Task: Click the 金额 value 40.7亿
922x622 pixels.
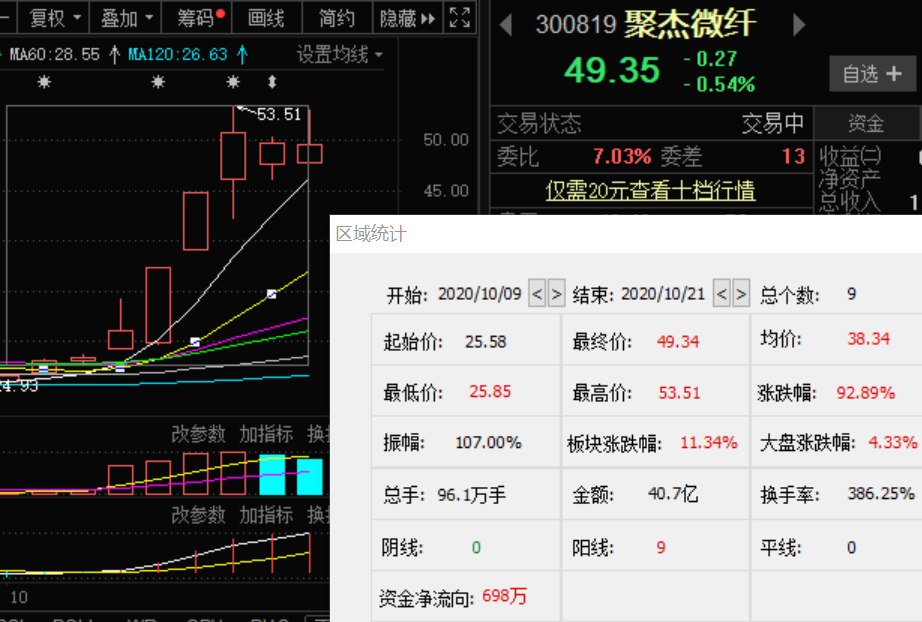Action: tap(673, 494)
